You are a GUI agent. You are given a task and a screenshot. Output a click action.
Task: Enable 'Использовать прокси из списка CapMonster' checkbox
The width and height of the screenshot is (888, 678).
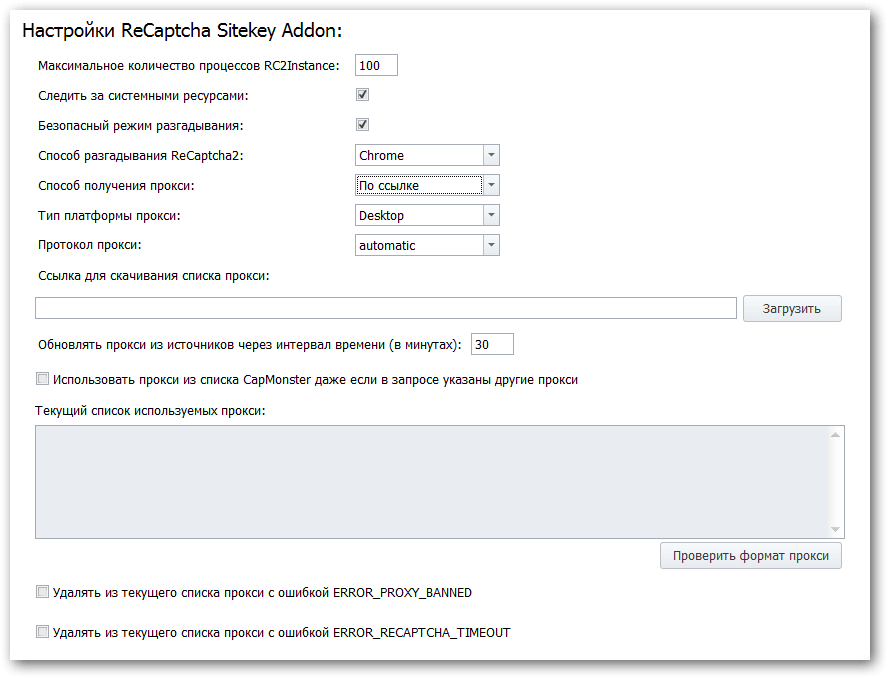pyautogui.click(x=42, y=379)
